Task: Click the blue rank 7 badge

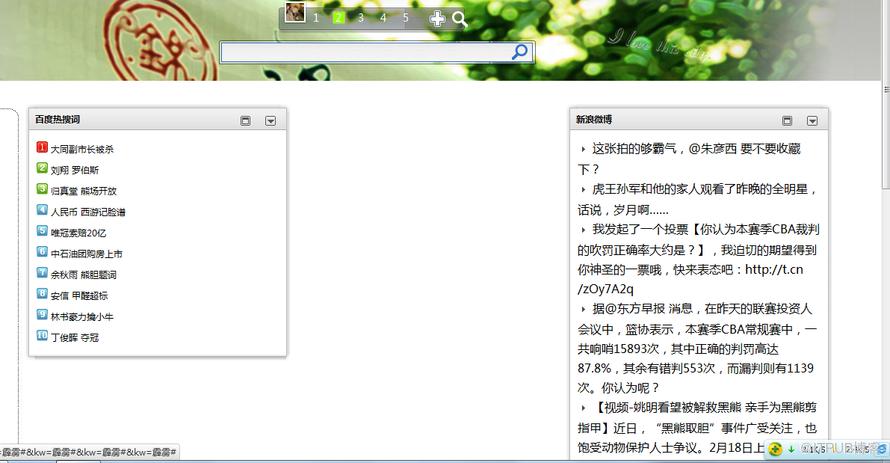Action: [42, 273]
